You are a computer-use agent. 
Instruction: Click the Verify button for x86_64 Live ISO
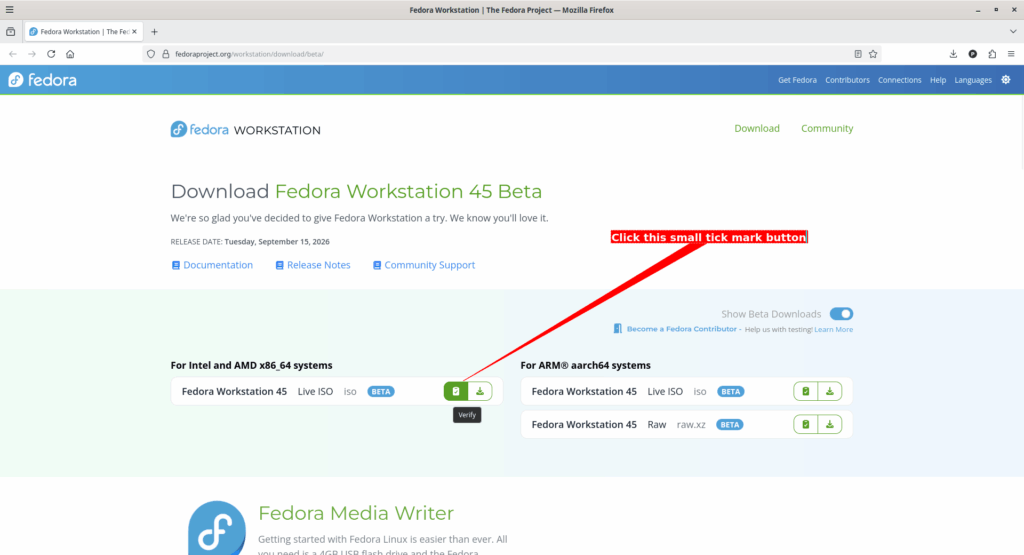[x=456, y=391]
